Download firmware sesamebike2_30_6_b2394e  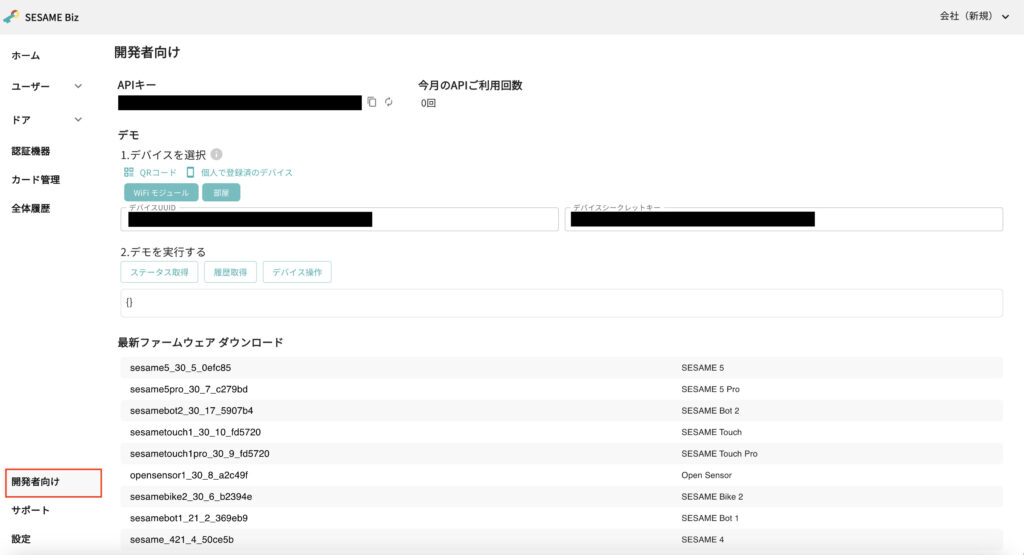pyautogui.click(x=191, y=497)
